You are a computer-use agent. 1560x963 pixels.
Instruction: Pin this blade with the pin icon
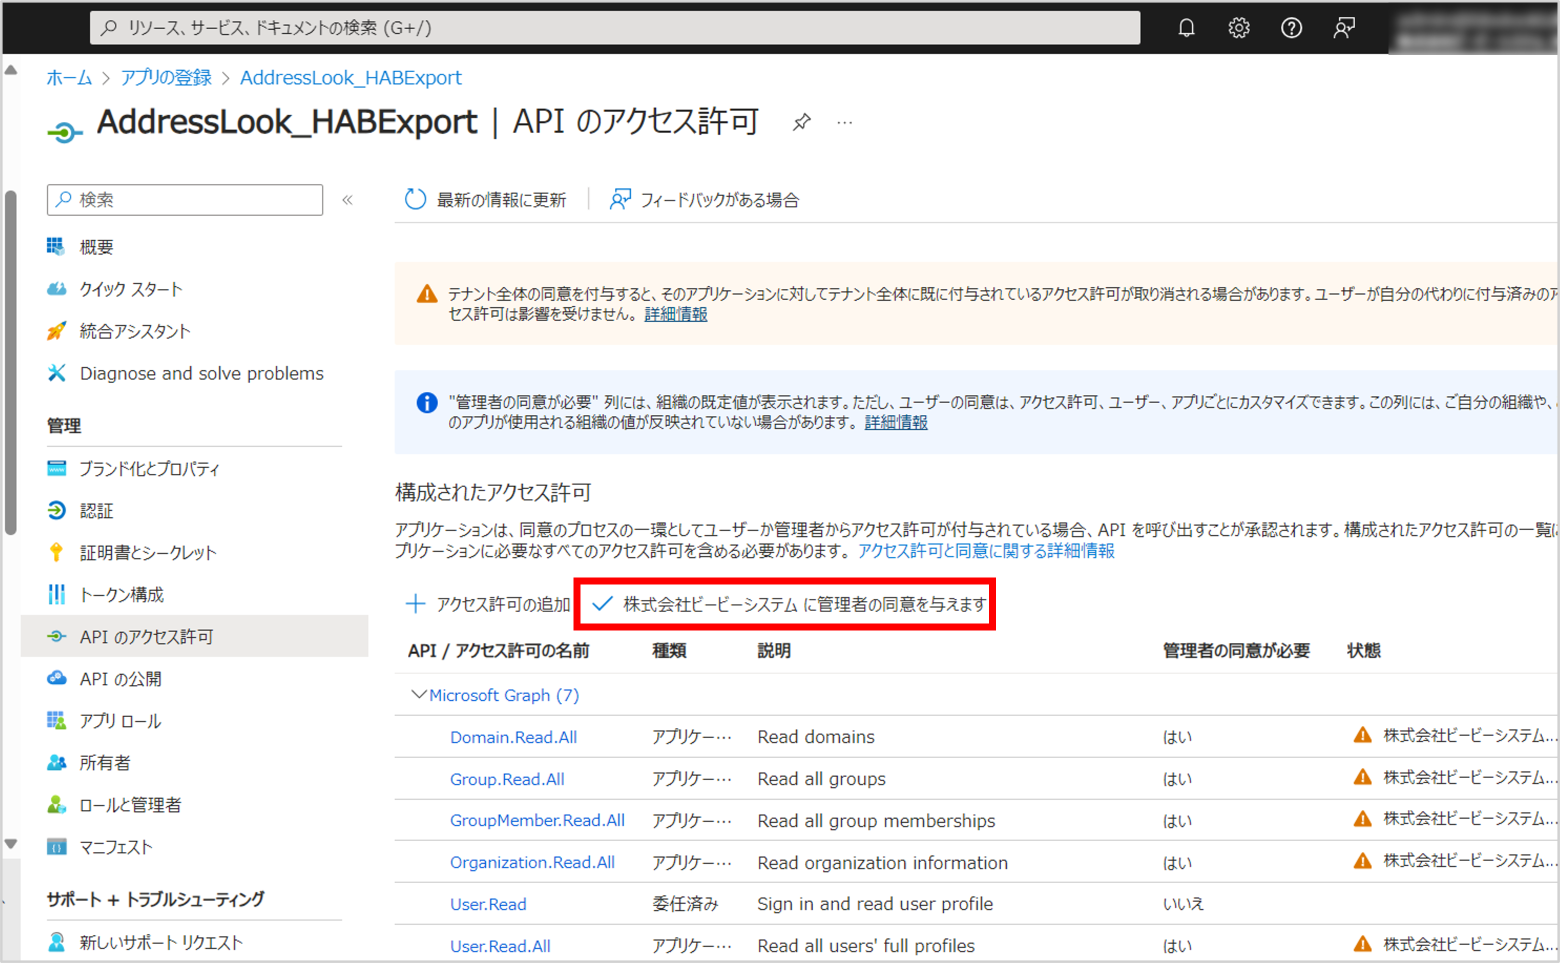(801, 122)
